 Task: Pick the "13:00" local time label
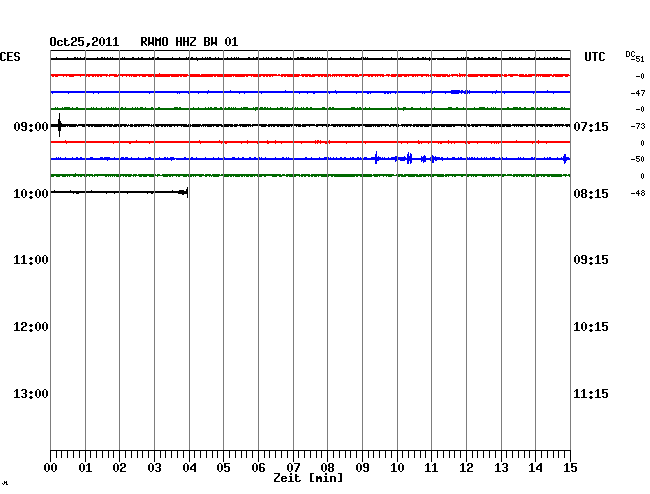click(x=31, y=394)
